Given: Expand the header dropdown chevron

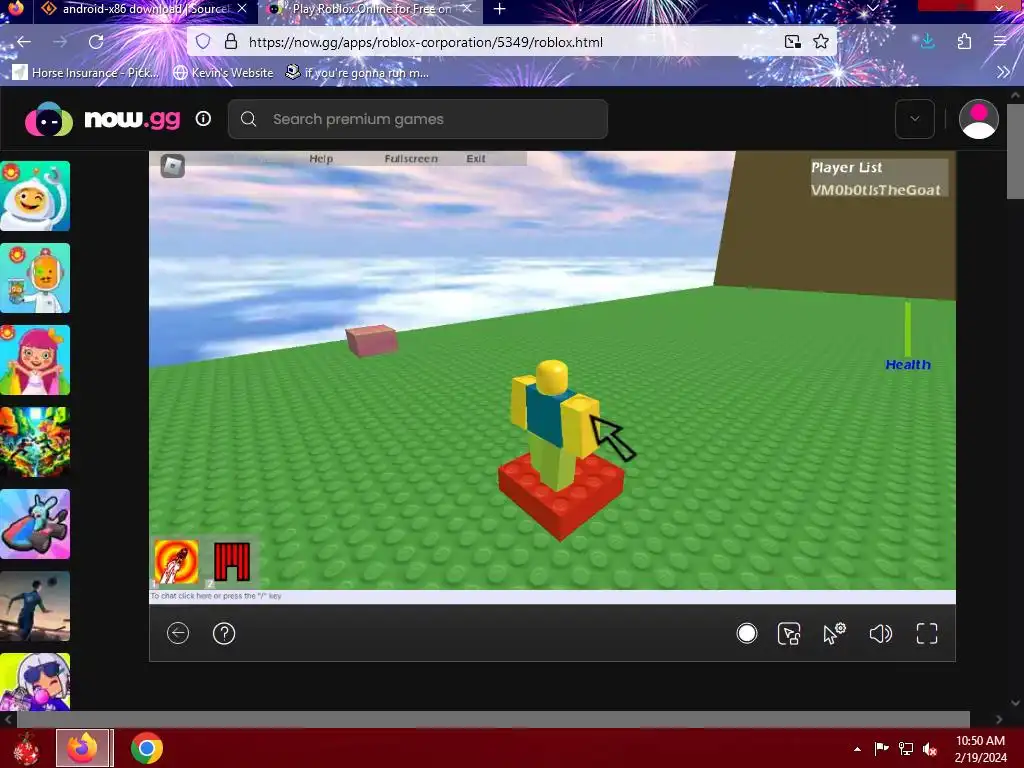Looking at the screenshot, I should (914, 119).
